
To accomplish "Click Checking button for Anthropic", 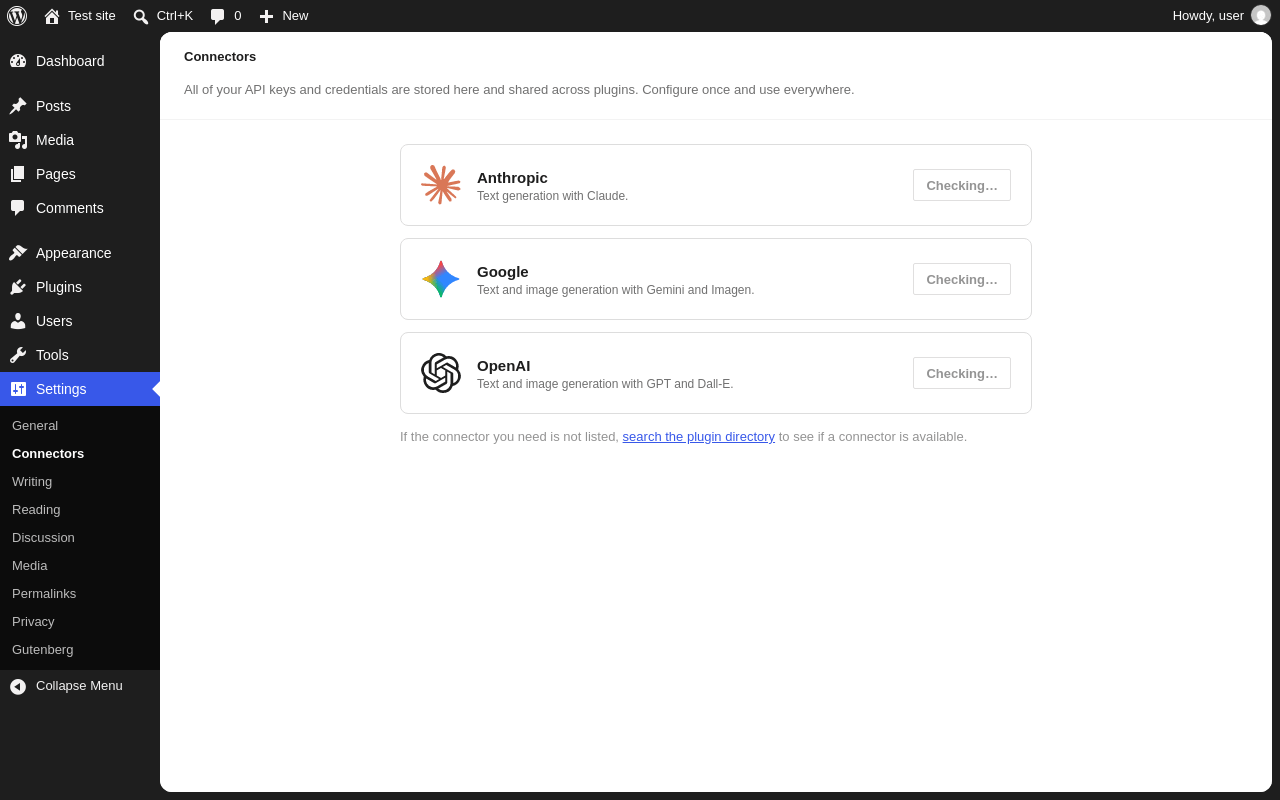I will tap(962, 185).
